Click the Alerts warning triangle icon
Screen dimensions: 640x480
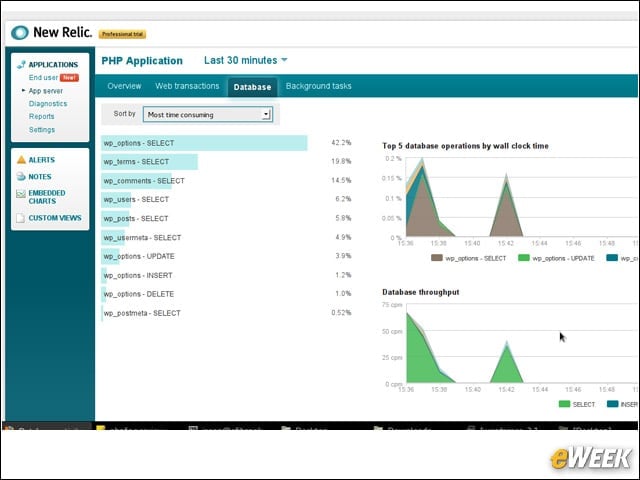click(x=21, y=160)
